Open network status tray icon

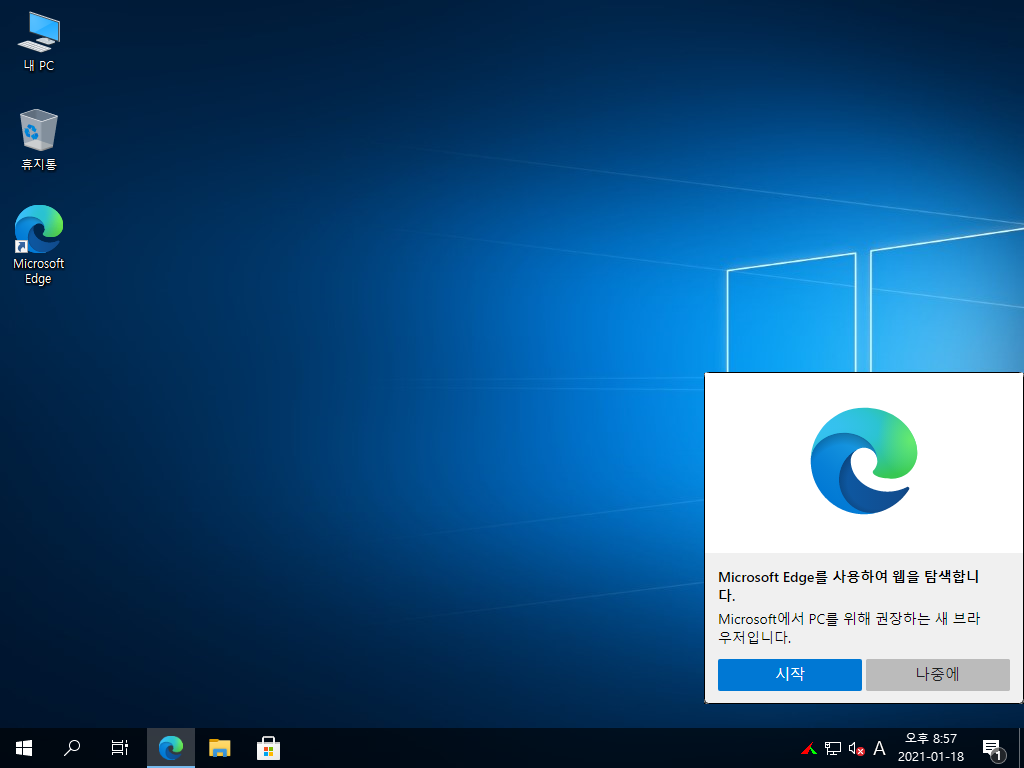[x=833, y=748]
